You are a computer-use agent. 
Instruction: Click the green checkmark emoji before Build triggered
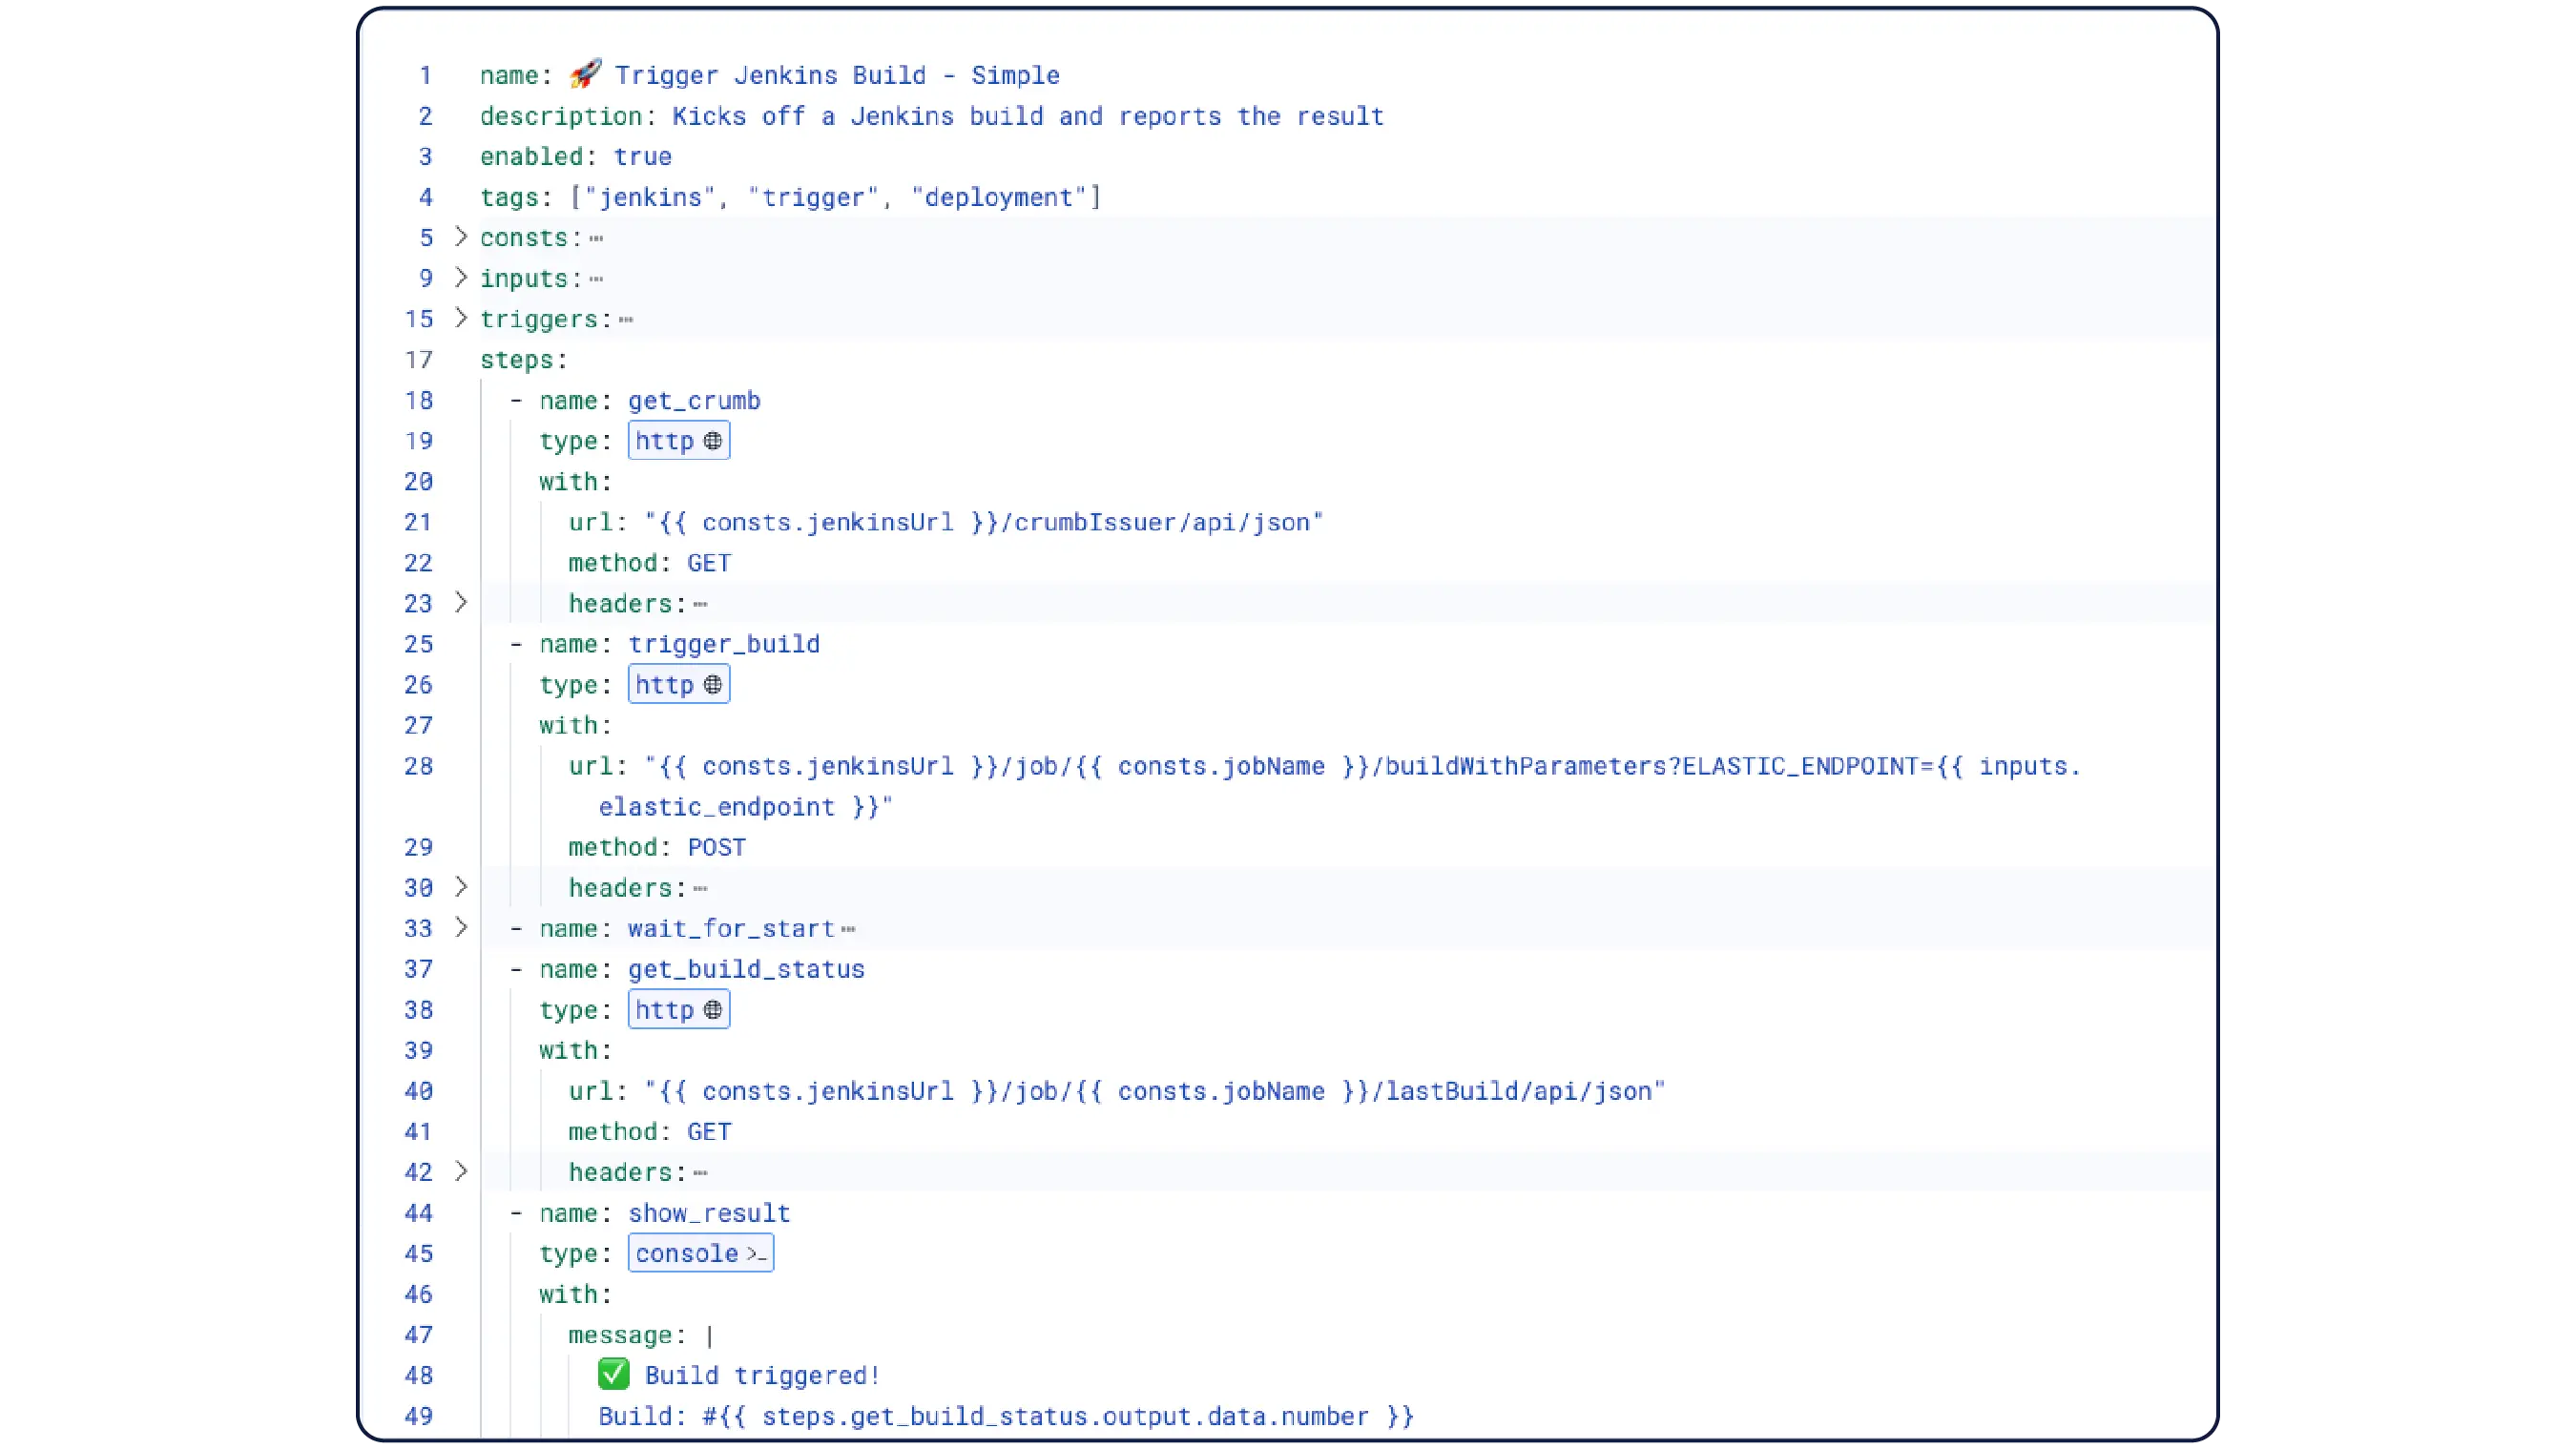(613, 1375)
